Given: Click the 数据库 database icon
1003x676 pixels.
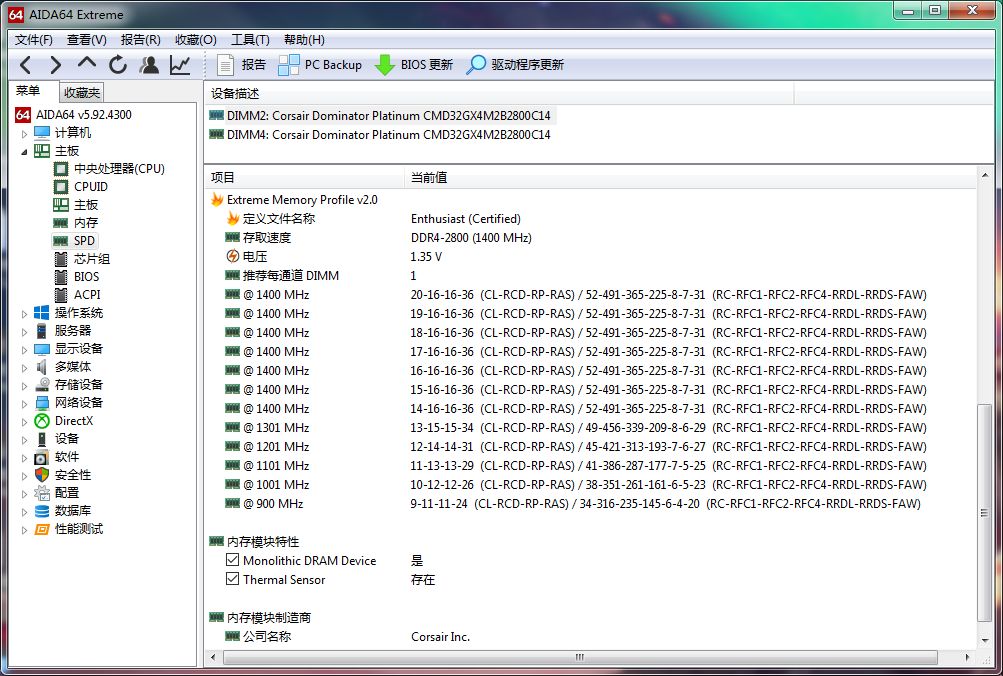Looking at the screenshot, I should point(42,511).
